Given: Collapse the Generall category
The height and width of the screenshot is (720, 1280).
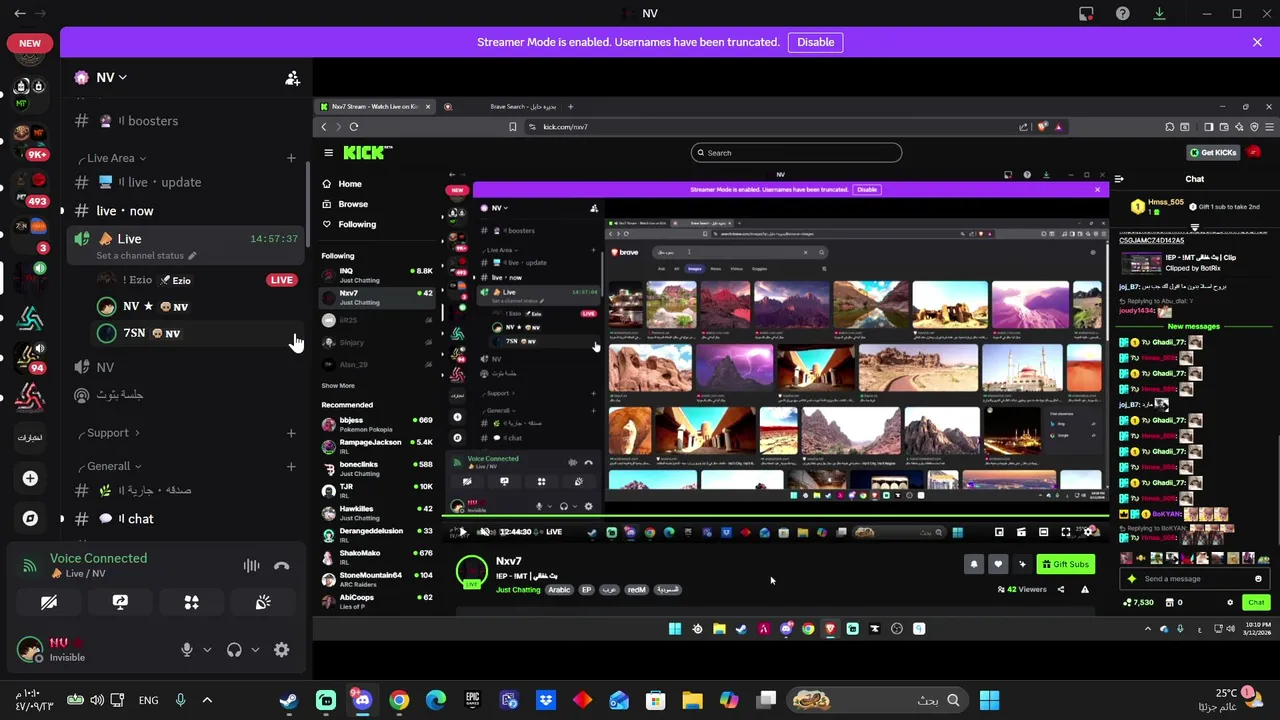Looking at the screenshot, I should [x=108, y=466].
